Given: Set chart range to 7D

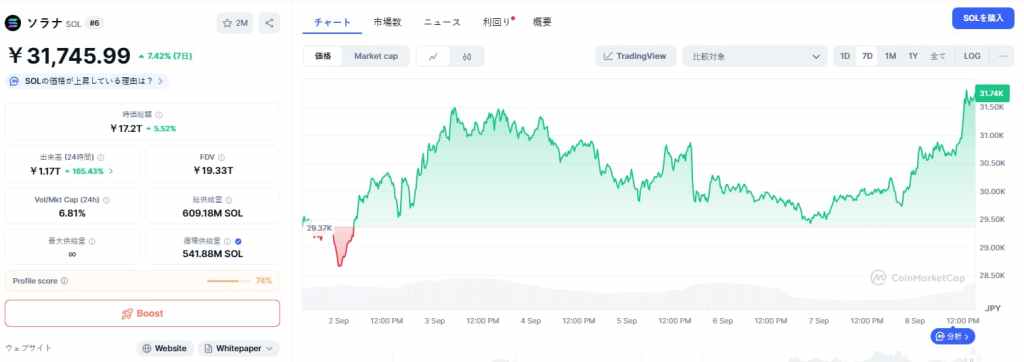Looking at the screenshot, I should coord(867,56).
